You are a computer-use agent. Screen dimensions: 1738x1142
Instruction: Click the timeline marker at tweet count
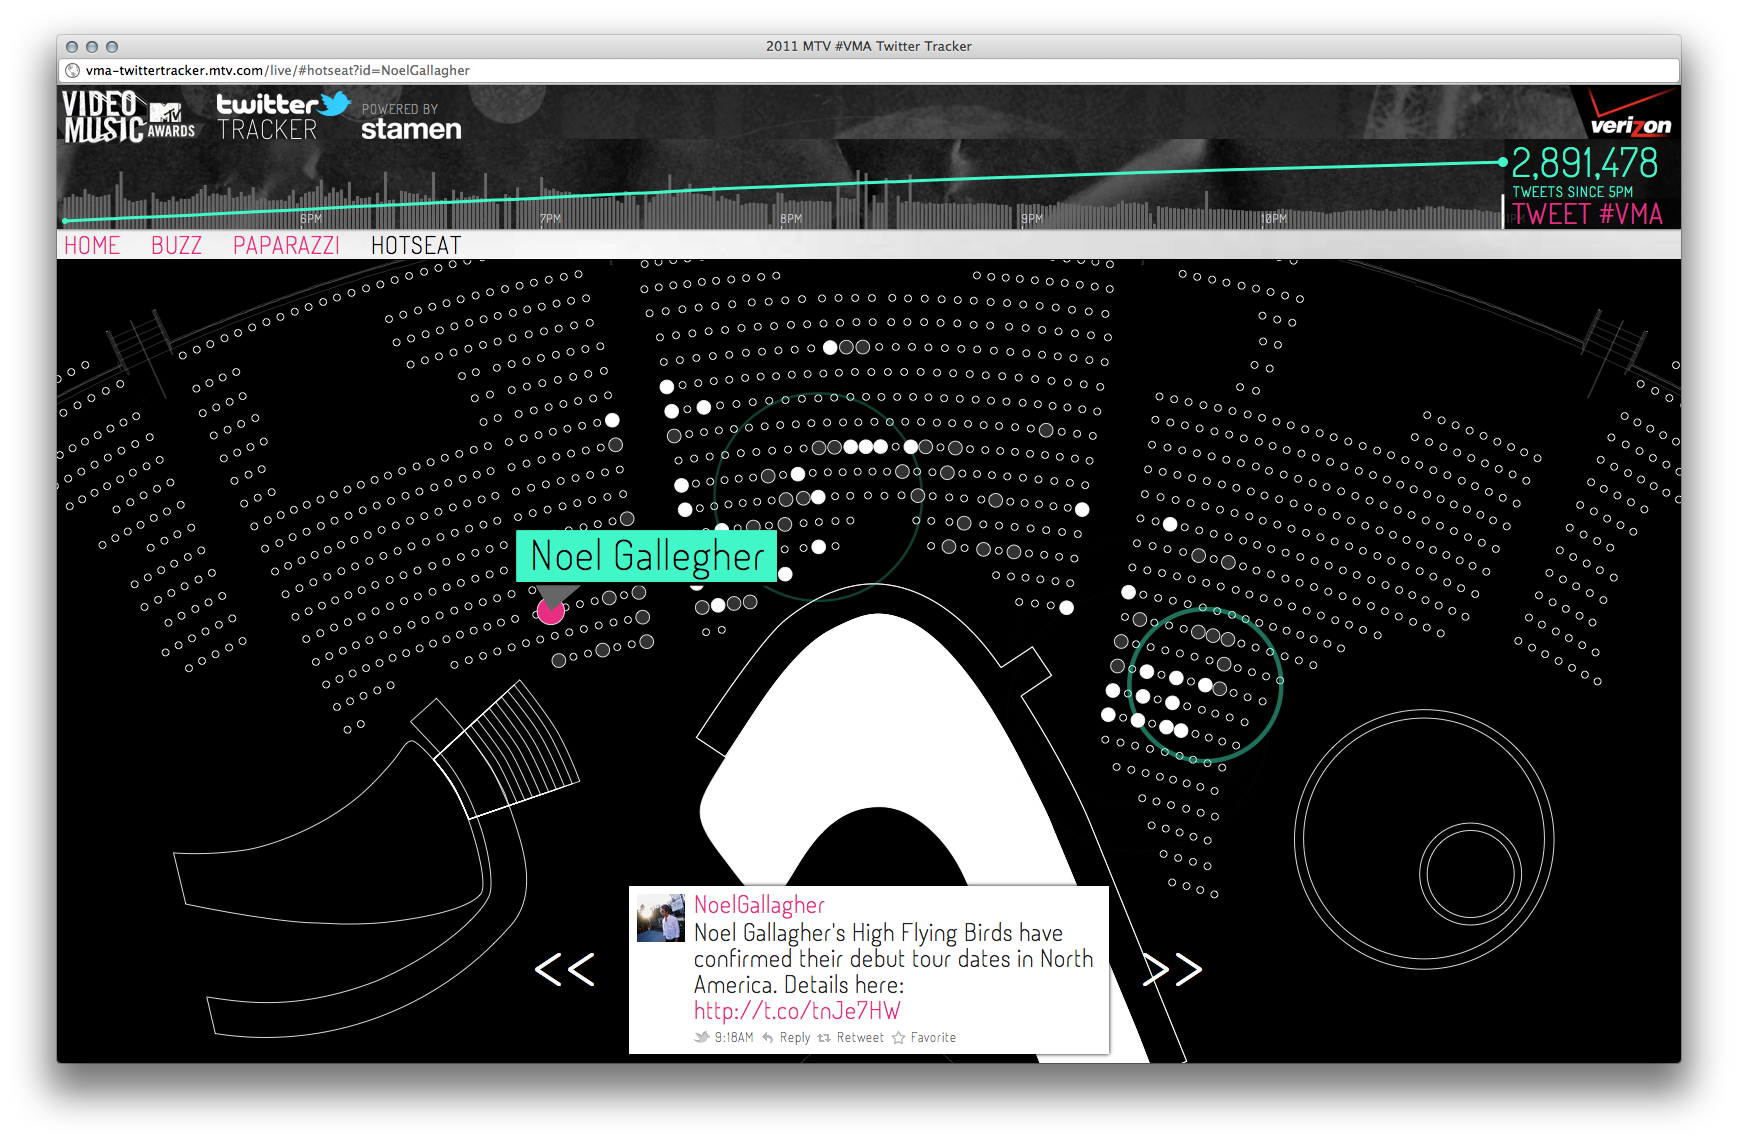pos(1502,162)
